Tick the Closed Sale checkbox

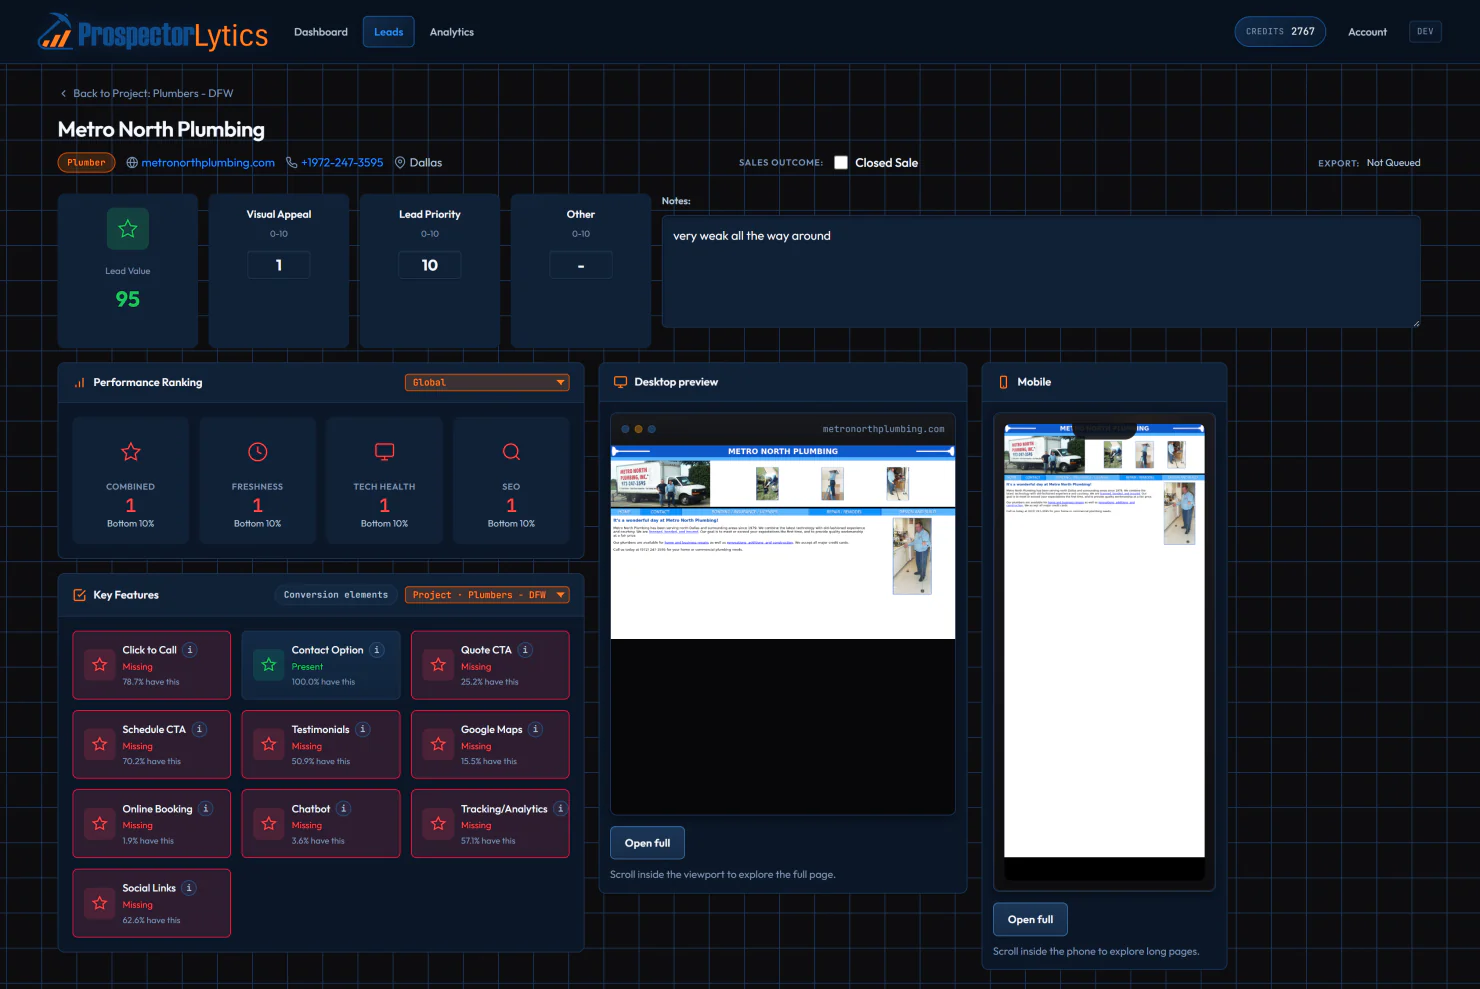[841, 163]
